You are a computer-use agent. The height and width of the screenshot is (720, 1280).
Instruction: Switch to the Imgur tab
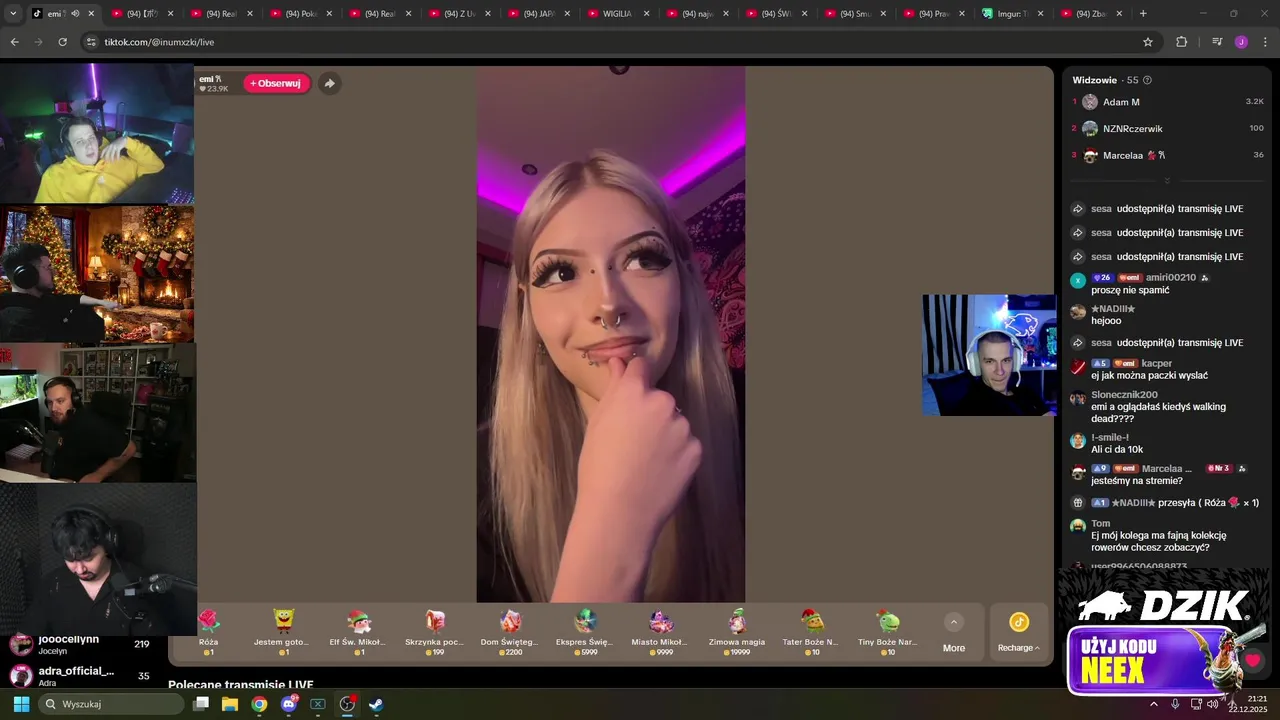(1012, 14)
